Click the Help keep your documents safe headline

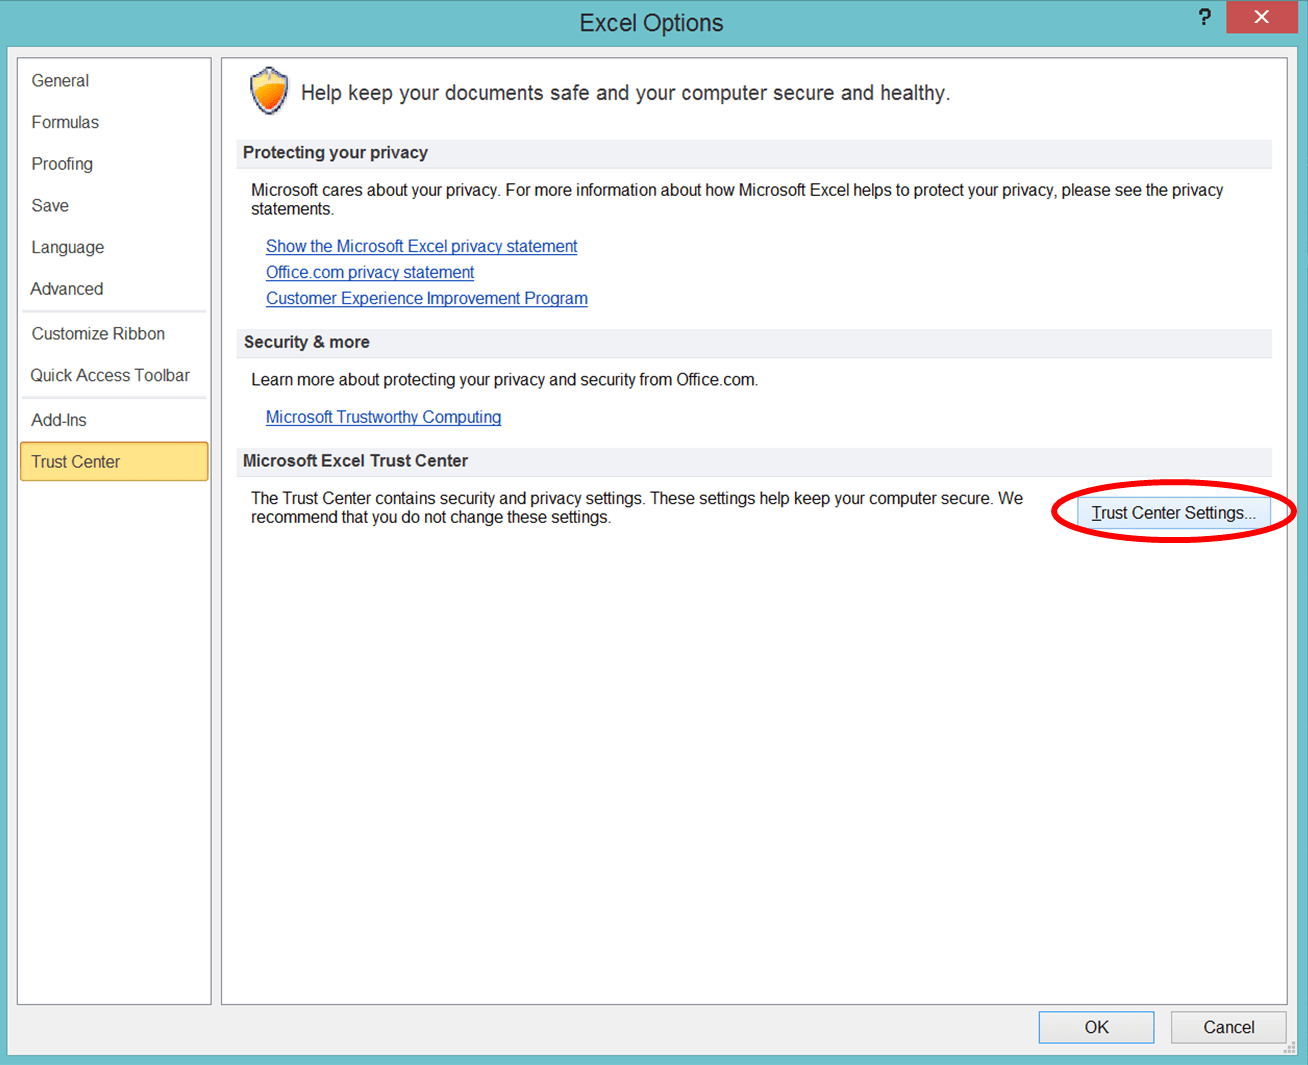626,93
